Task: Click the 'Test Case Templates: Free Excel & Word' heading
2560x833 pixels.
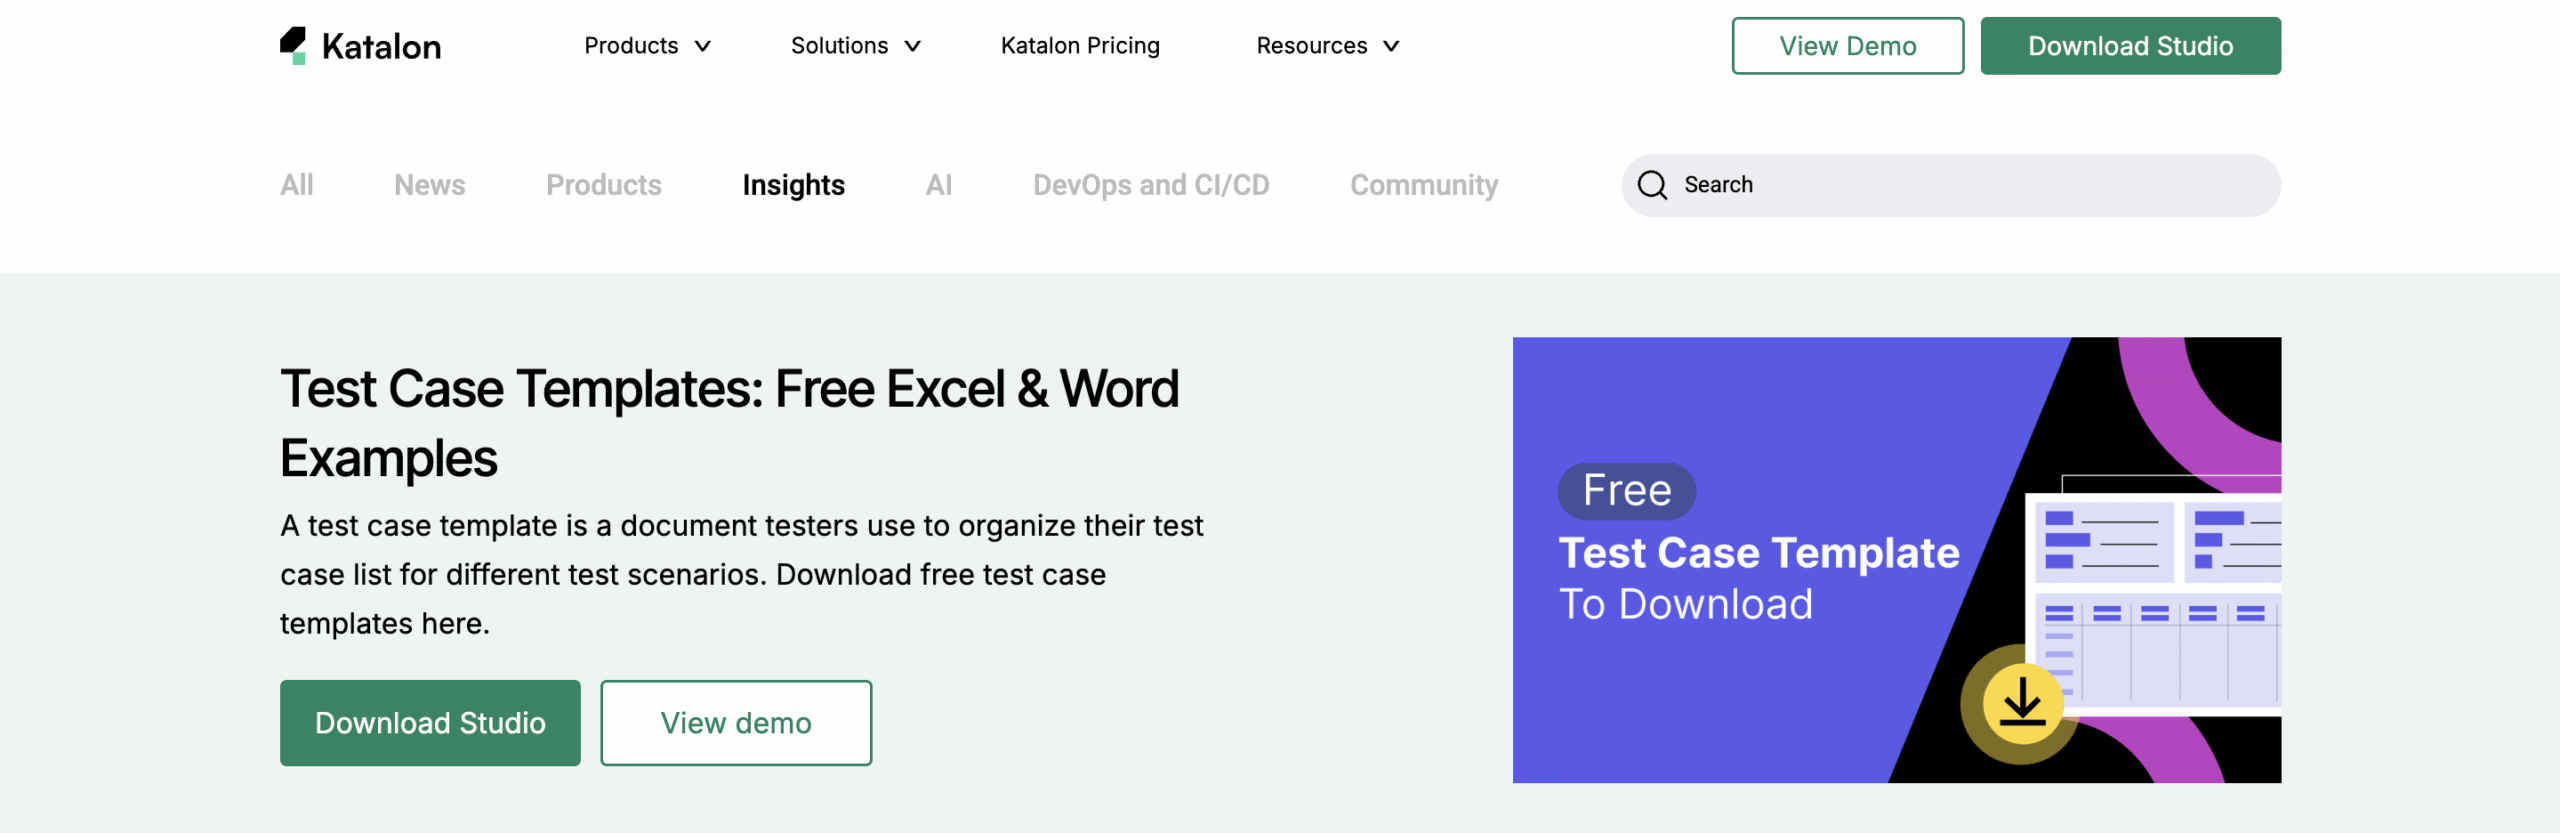Action: click(x=730, y=423)
